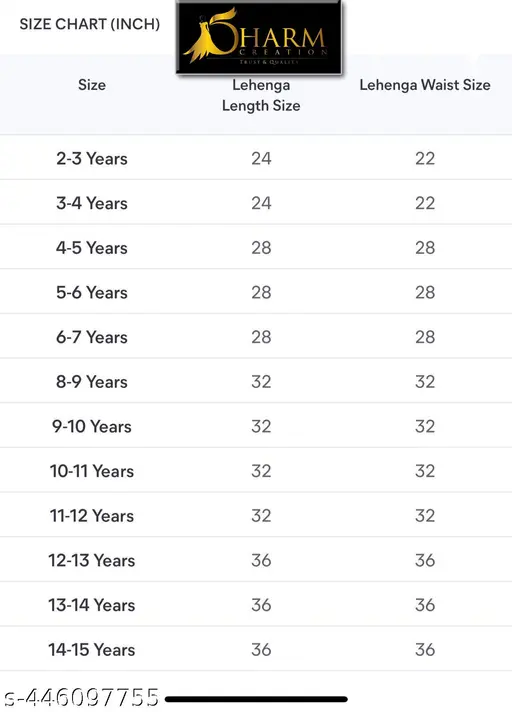Click the Size column header

pos(92,85)
